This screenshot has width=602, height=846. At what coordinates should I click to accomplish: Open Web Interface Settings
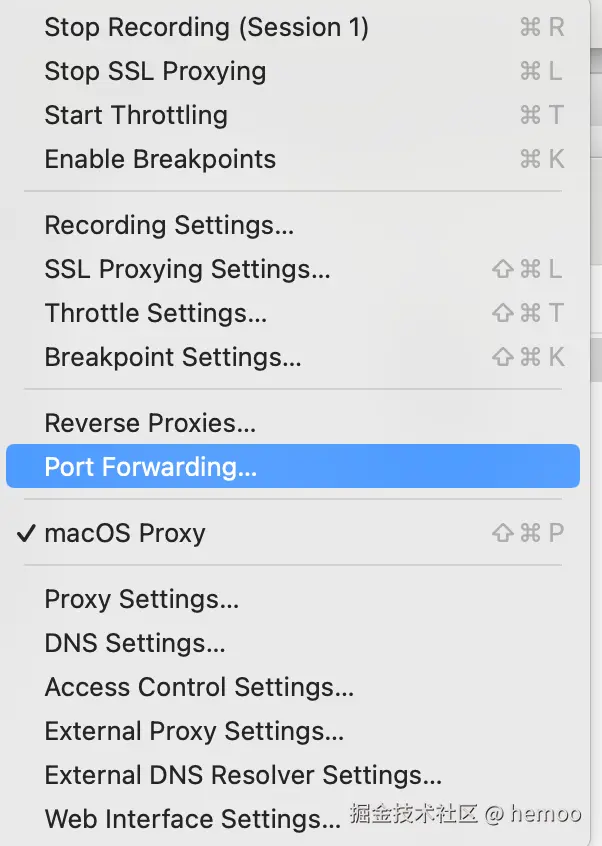(192, 819)
